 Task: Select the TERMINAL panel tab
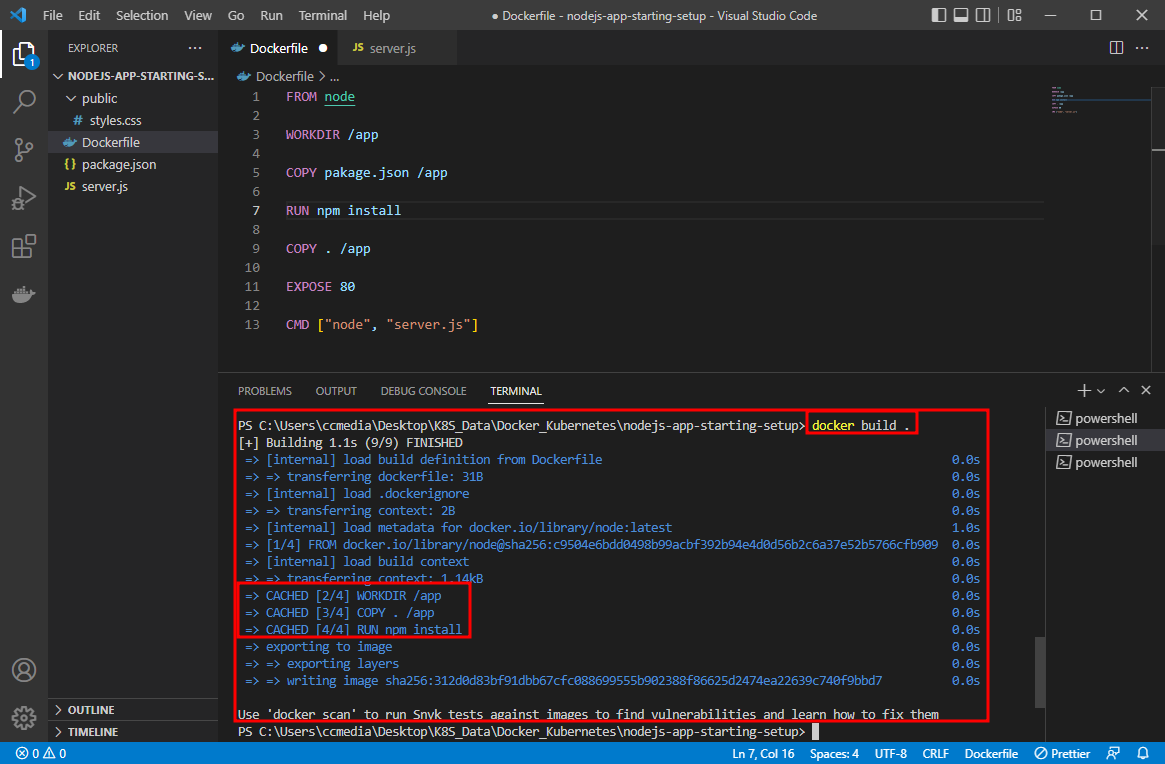click(516, 391)
